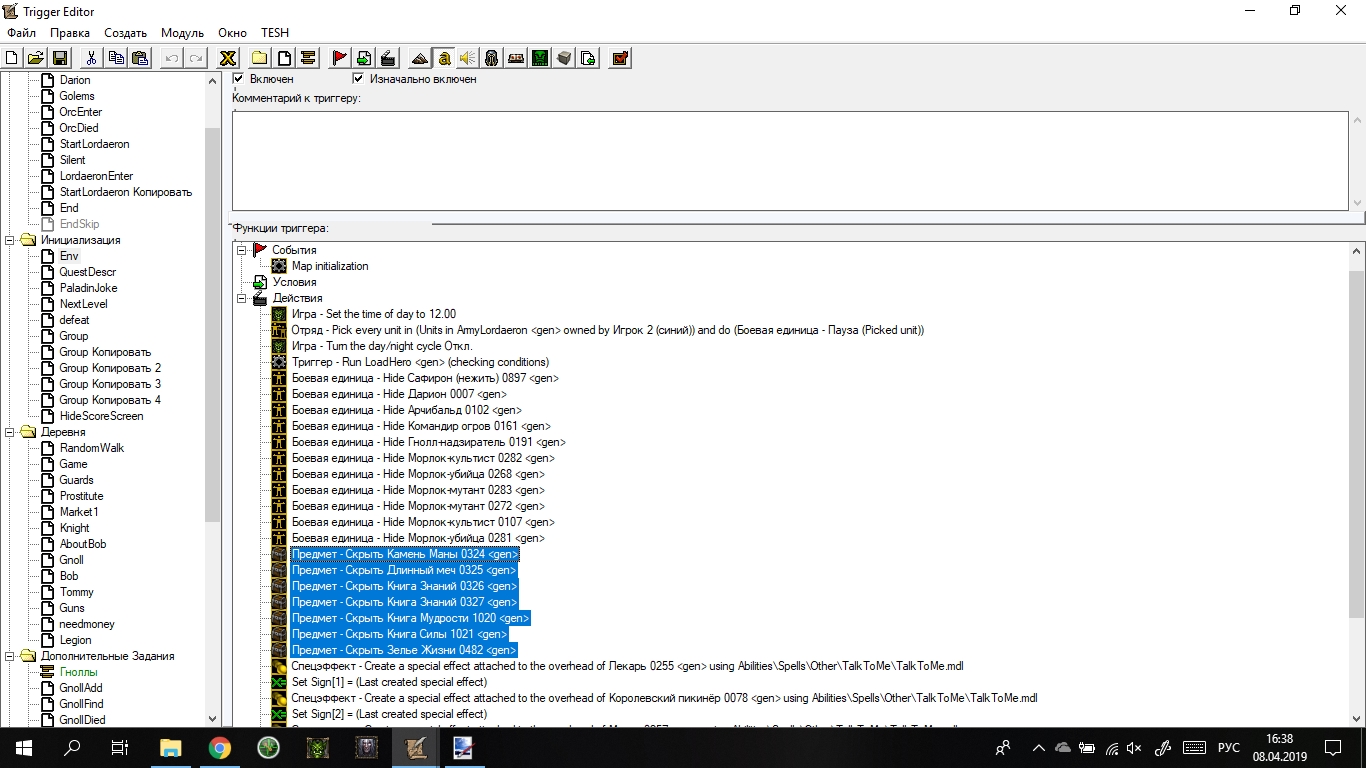The image size is (1366, 768).
Task: Click the Open map folder icon
Action: click(x=35, y=58)
